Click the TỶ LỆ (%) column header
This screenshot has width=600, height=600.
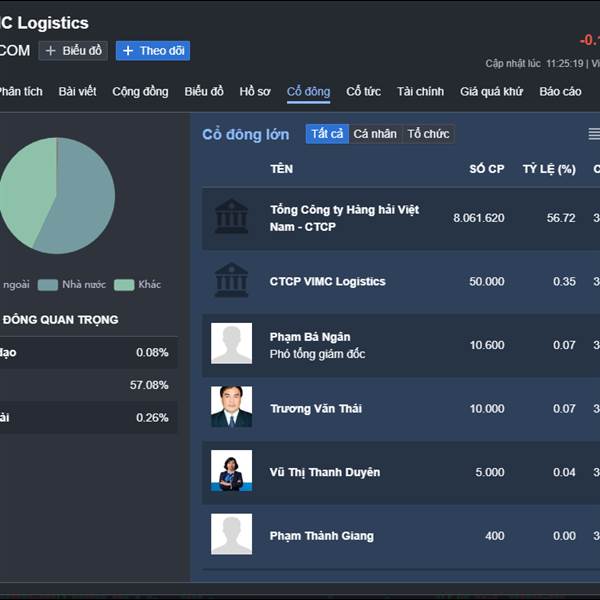[549, 169]
